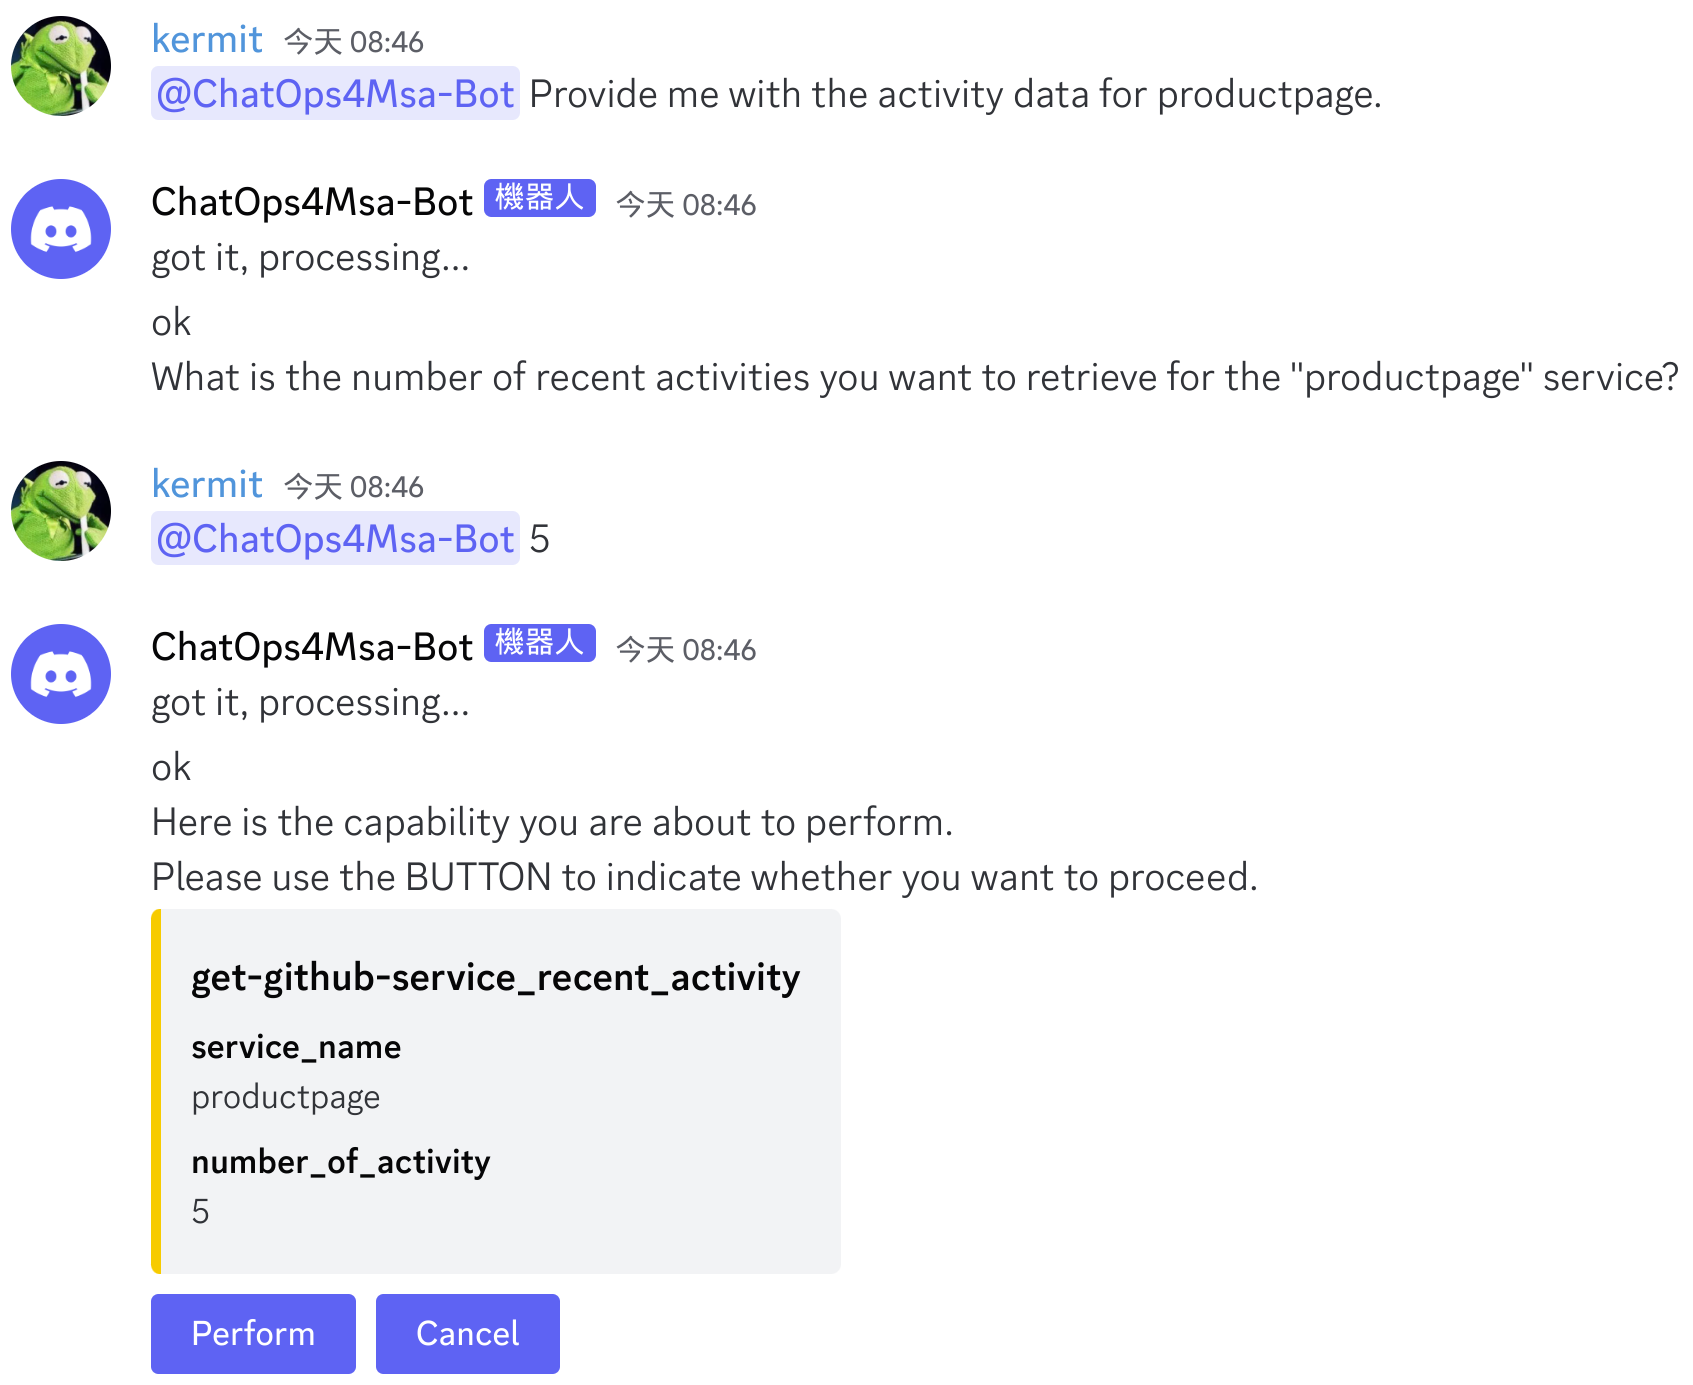This screenshot has height=1385, width=1693.
Task: Click 機器人 badge on the recent activities question
Action: pos(539,198)
